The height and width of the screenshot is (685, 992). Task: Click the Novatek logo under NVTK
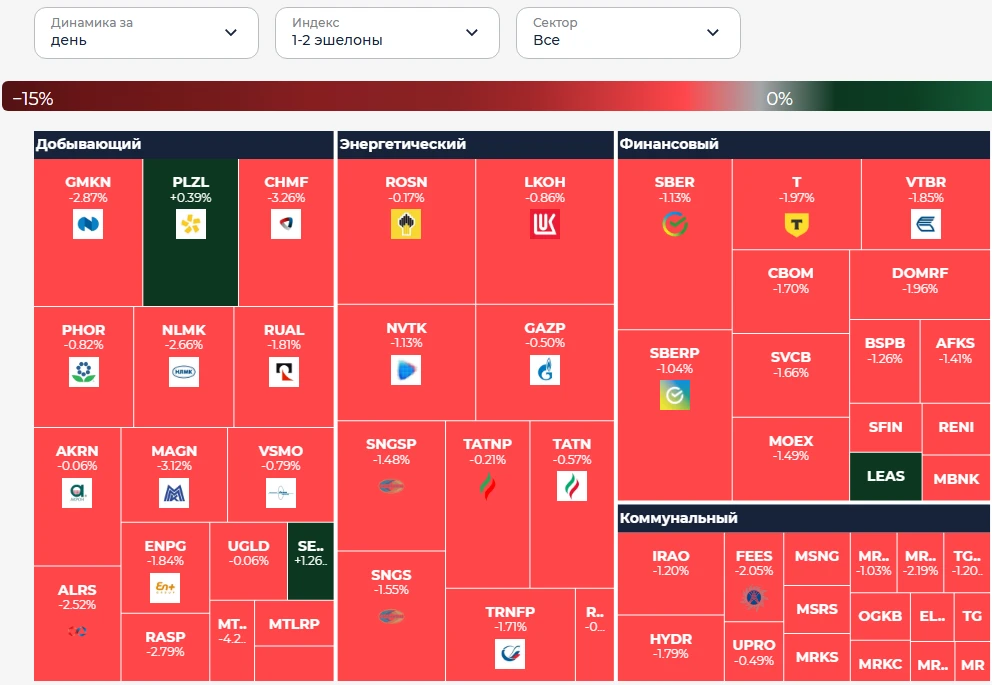click(406, 370)
